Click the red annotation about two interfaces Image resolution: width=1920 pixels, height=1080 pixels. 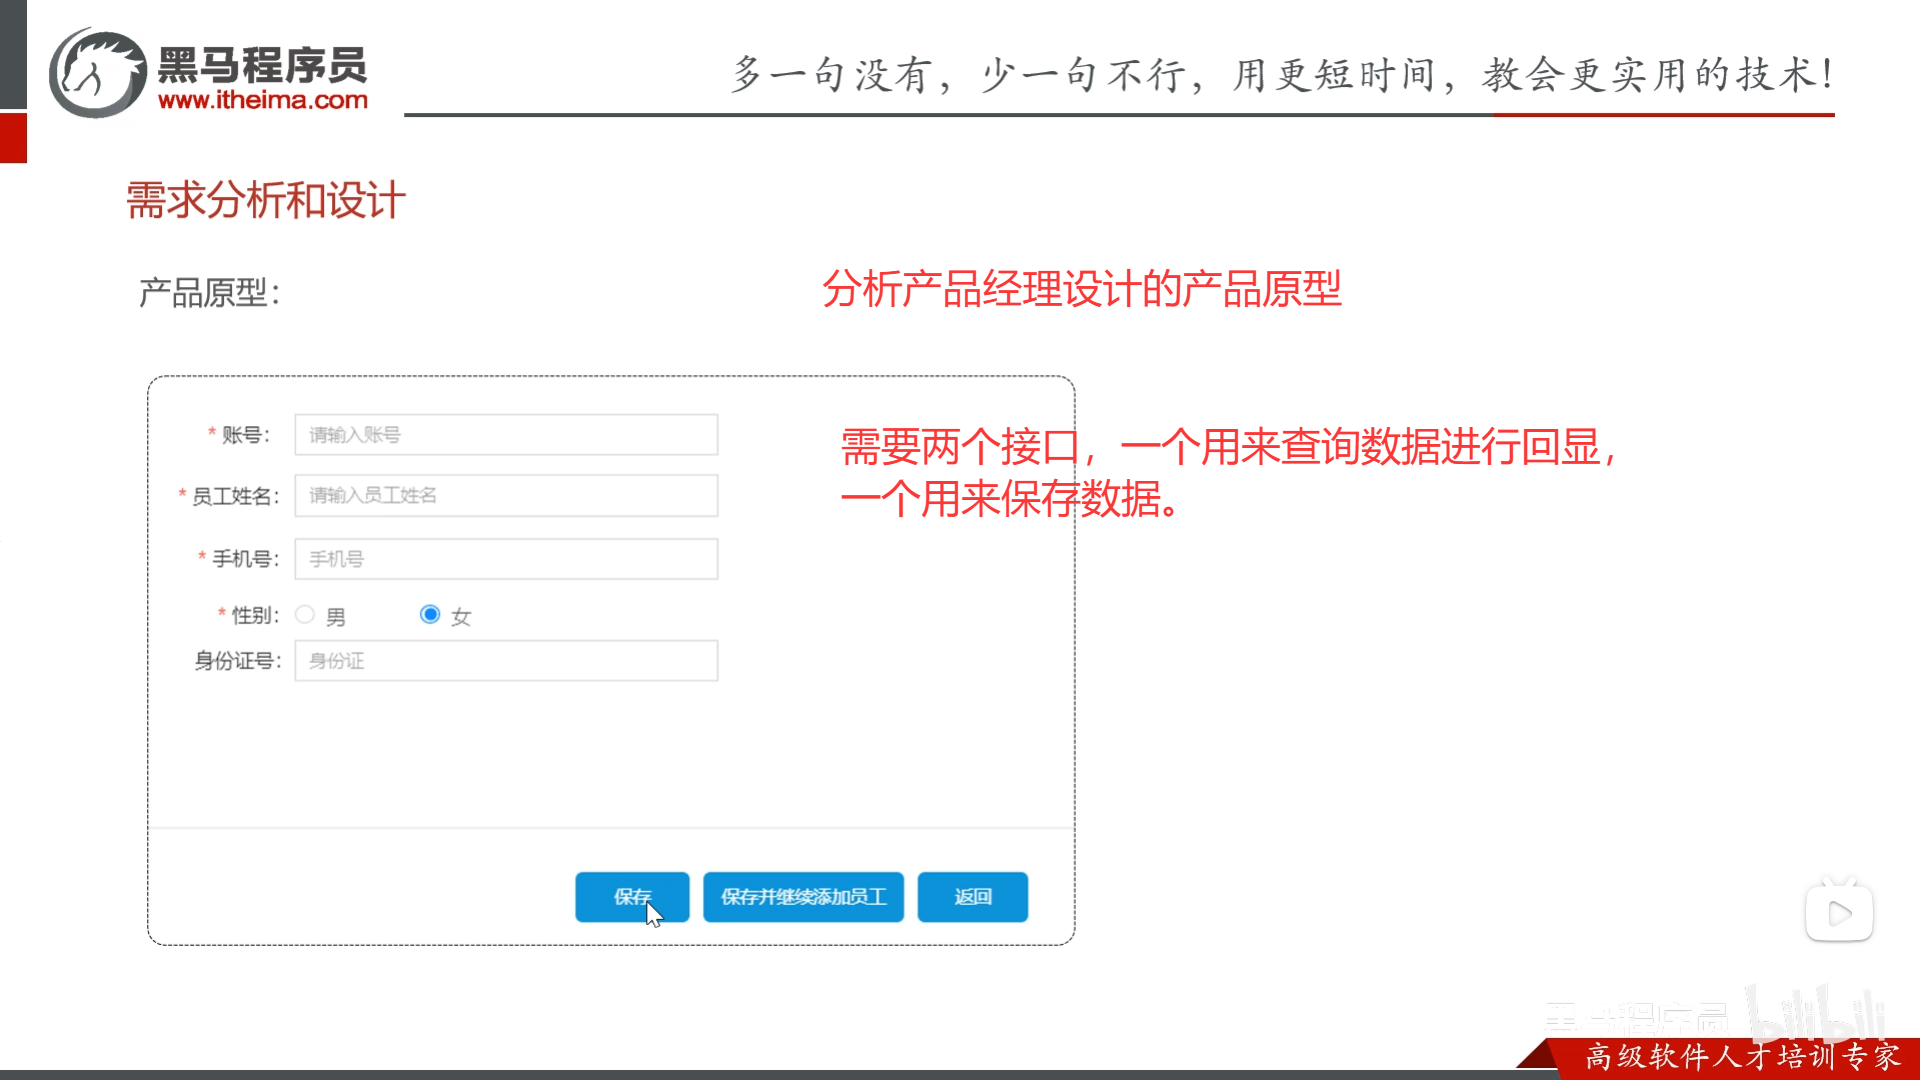click(x=1130, y=475)
